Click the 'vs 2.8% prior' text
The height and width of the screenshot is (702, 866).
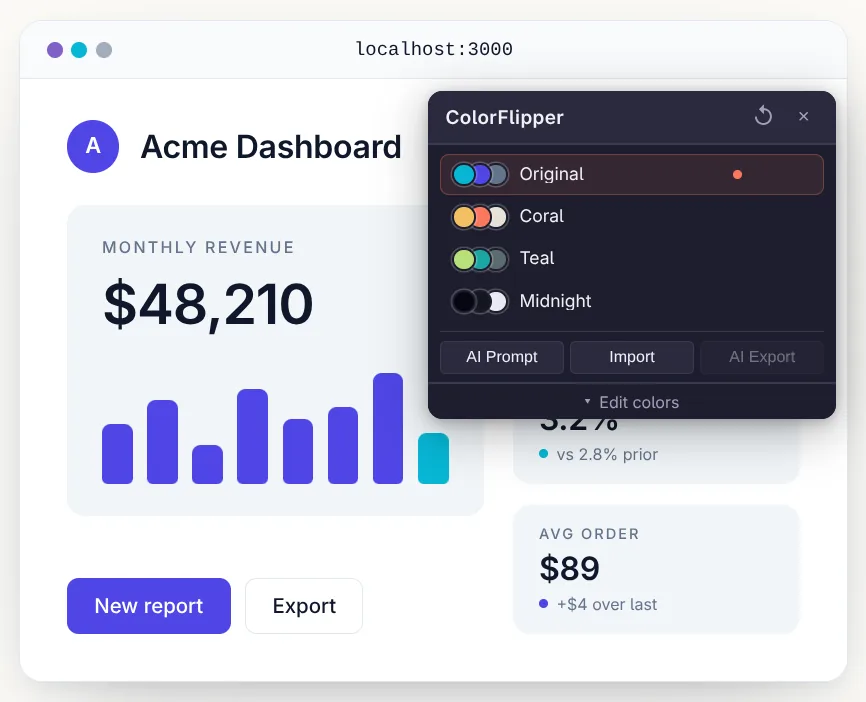coord(608,455)
